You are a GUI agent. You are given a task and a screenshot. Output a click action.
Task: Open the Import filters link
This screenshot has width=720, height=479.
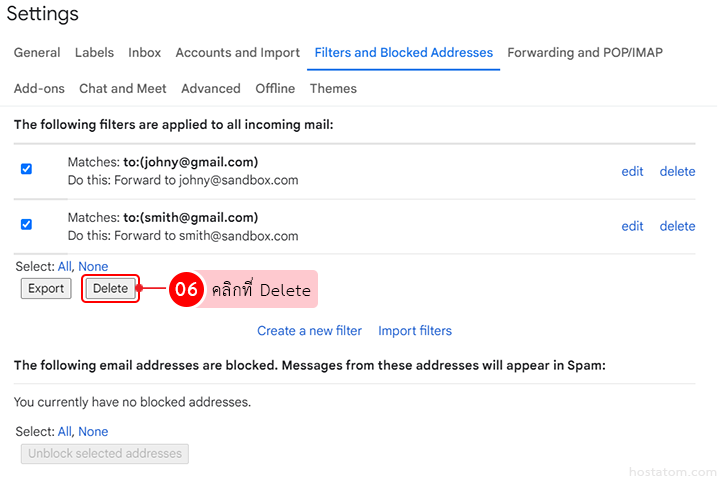415,331
